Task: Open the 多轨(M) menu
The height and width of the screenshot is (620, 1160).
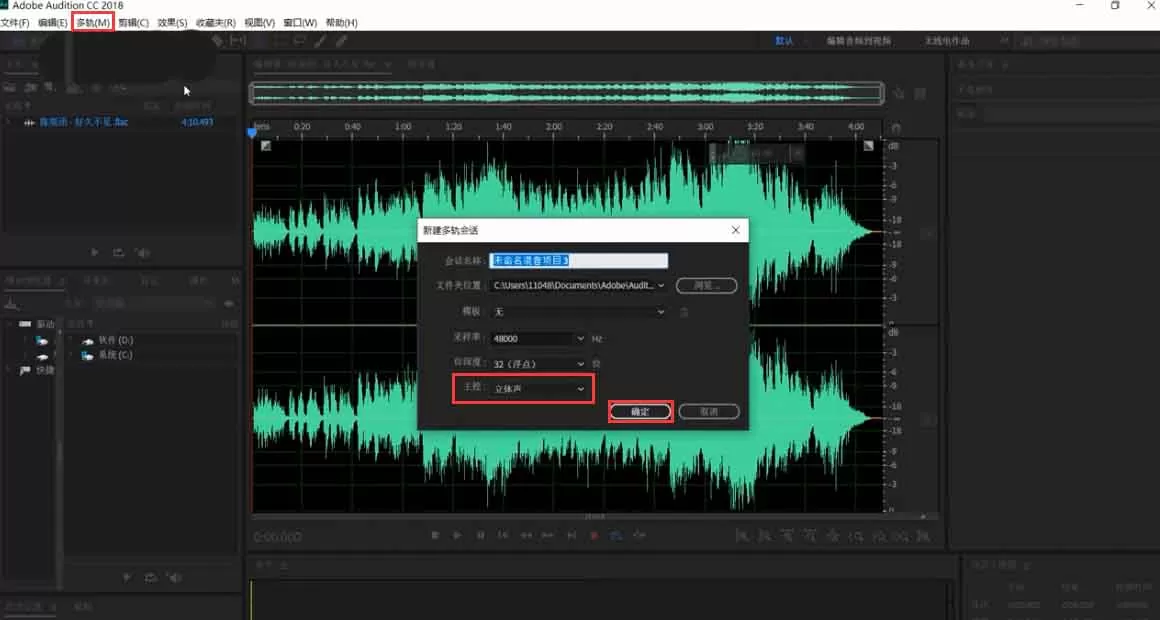Action: coord(93,22)
